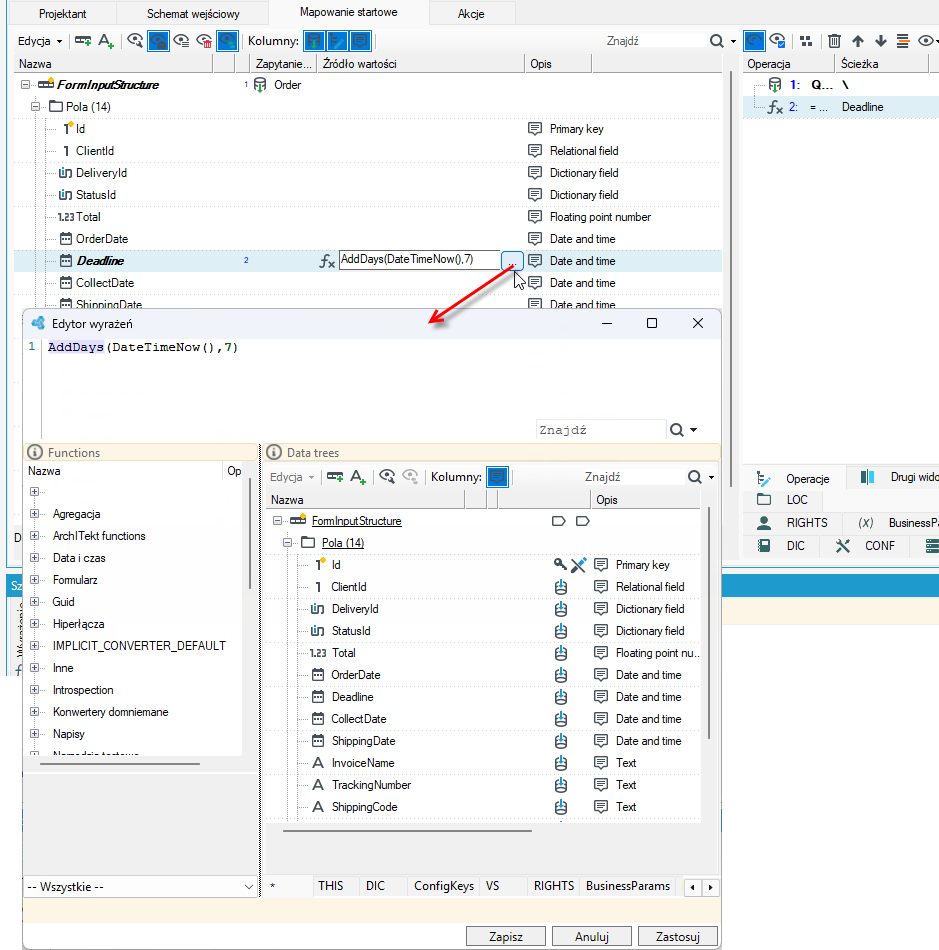Move operation down with the down arrow

[881, 41]
